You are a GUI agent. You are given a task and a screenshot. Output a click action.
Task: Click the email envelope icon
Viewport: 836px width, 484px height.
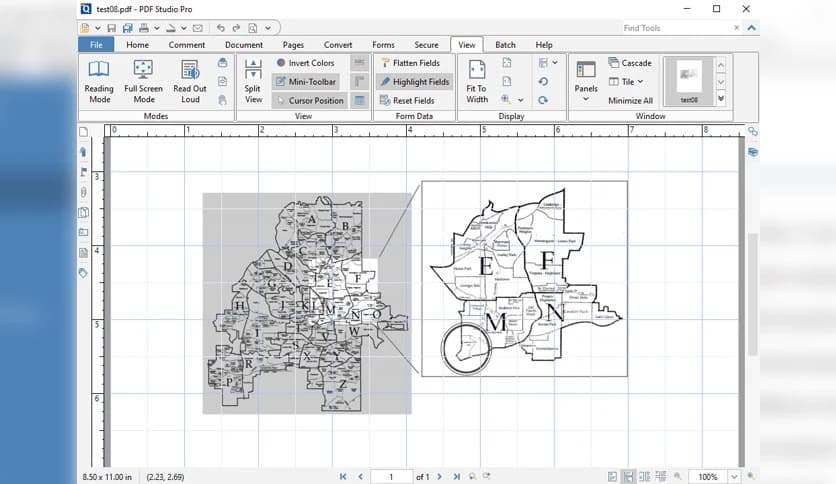198,28
